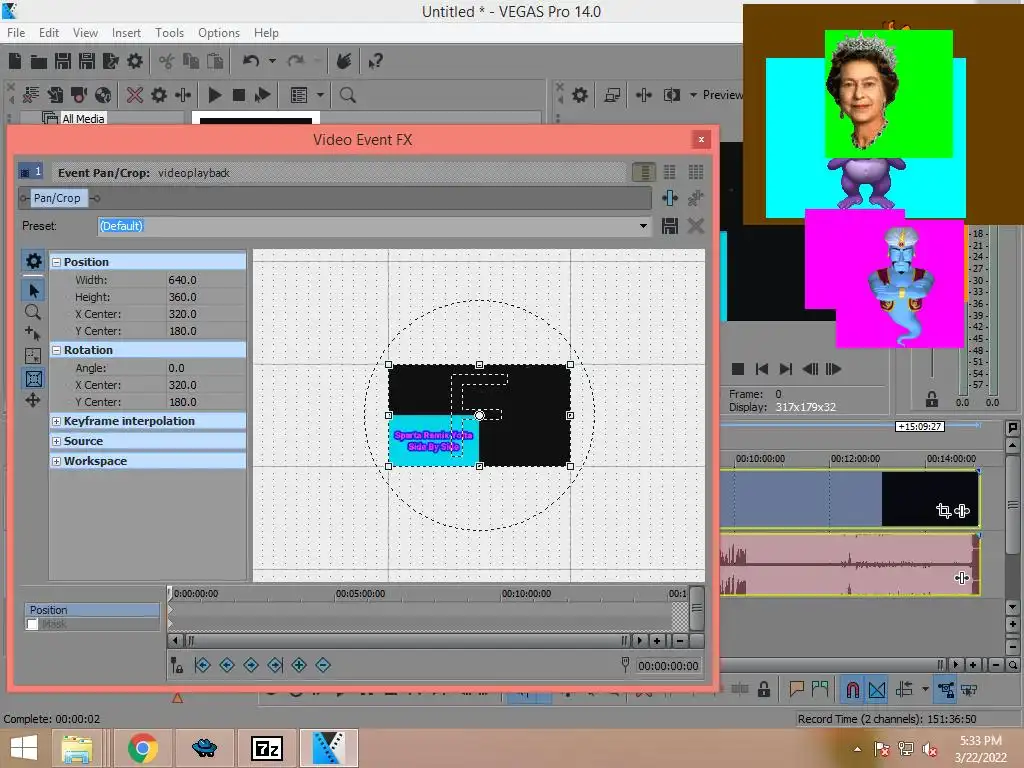
Task: Open the Edit menu
Action: 49,33
